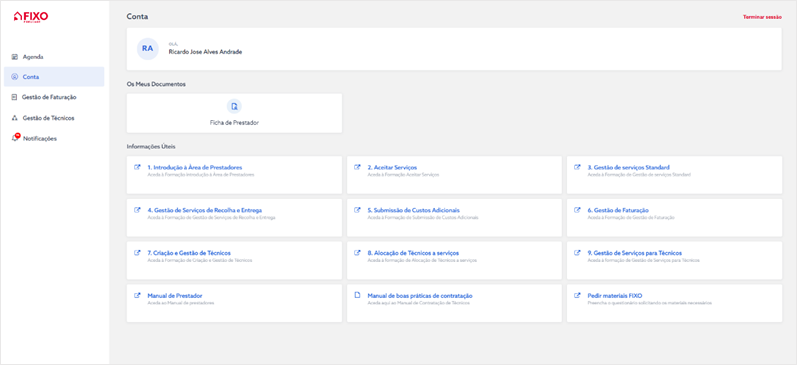Image resolution: width=797 pixels, height=365 pixels.
Task: Click external-link icon beside Pedir materiais FIXO
Action: pyautogui.click(x=577, y=295)
